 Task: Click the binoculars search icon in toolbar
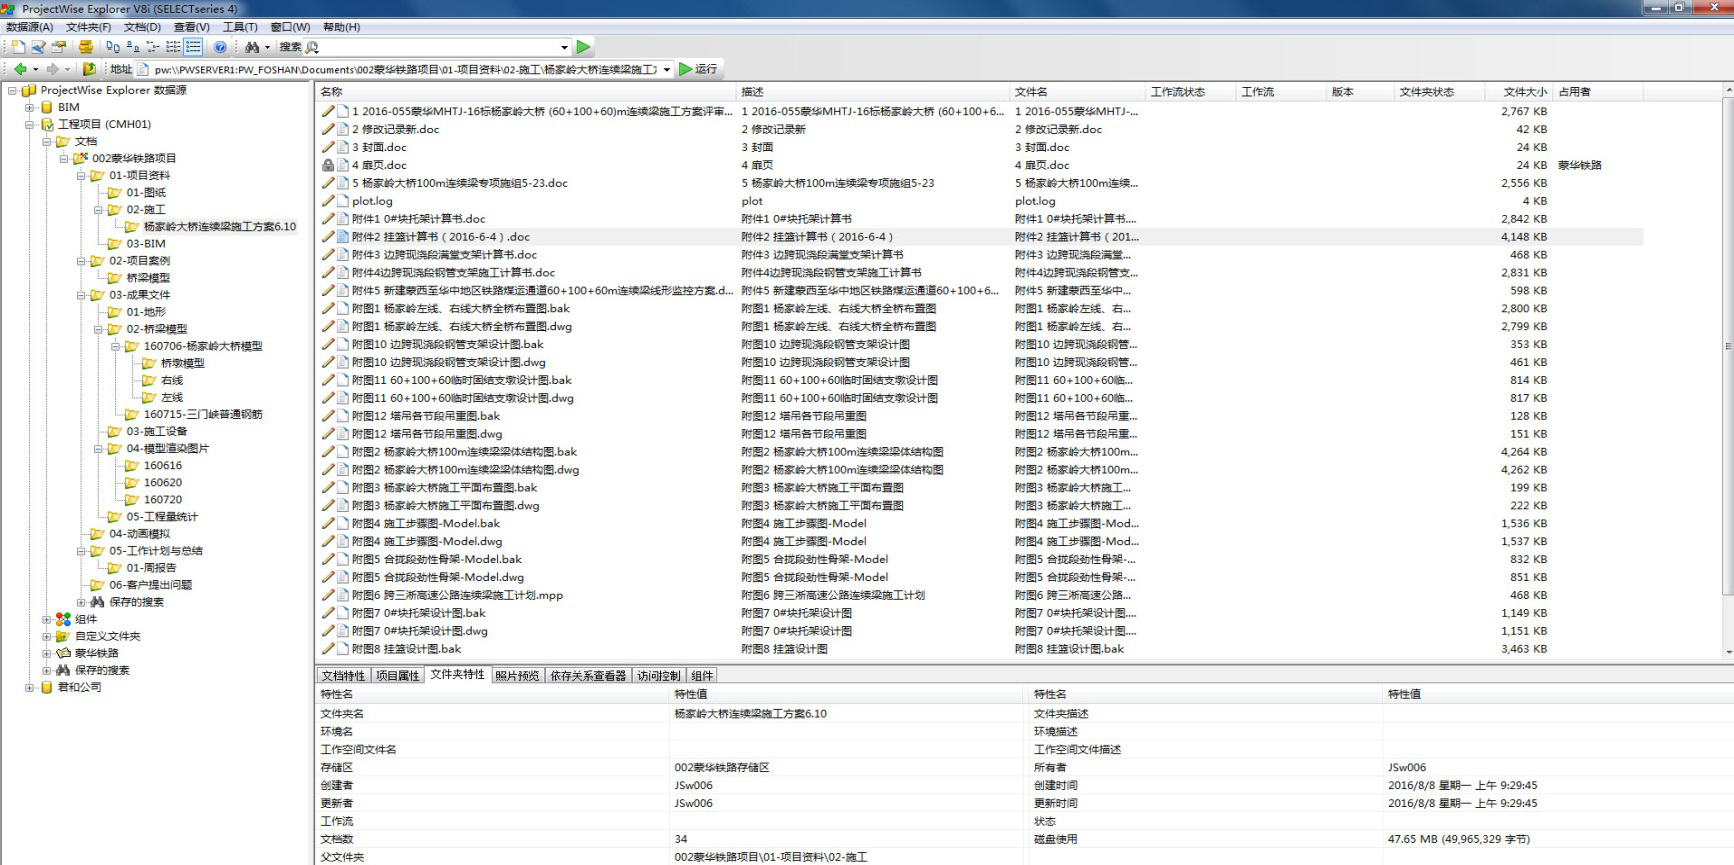252,47
